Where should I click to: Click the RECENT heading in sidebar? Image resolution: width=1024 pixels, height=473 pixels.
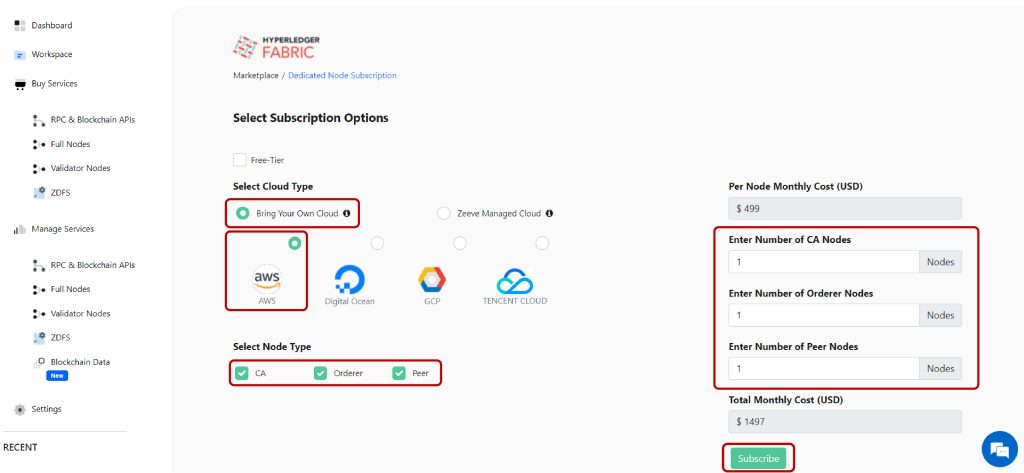click(20, 448)
